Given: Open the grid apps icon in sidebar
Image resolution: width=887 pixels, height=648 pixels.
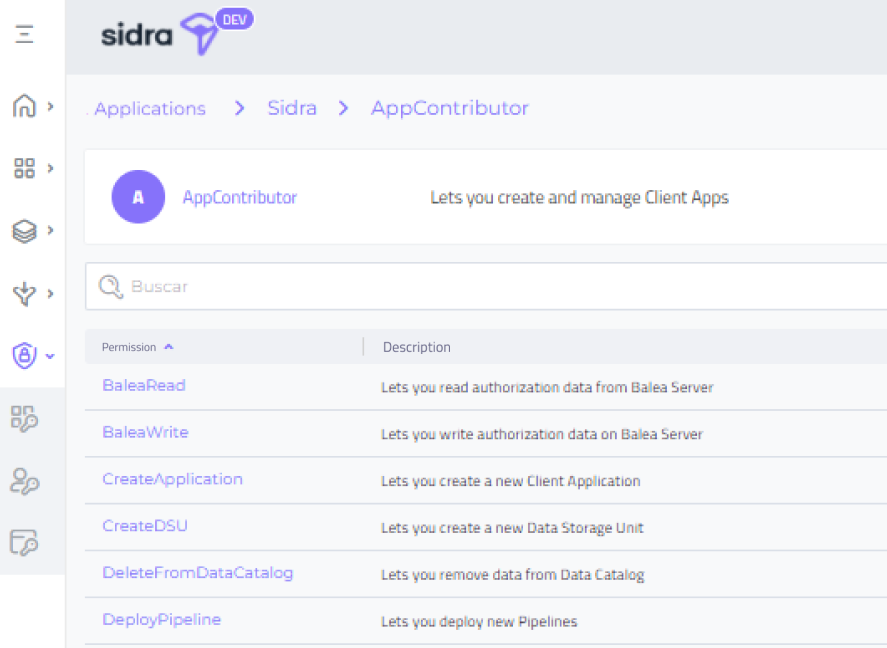Looking at the screenshot, I should pyautogui.click(x=24, y=168).
